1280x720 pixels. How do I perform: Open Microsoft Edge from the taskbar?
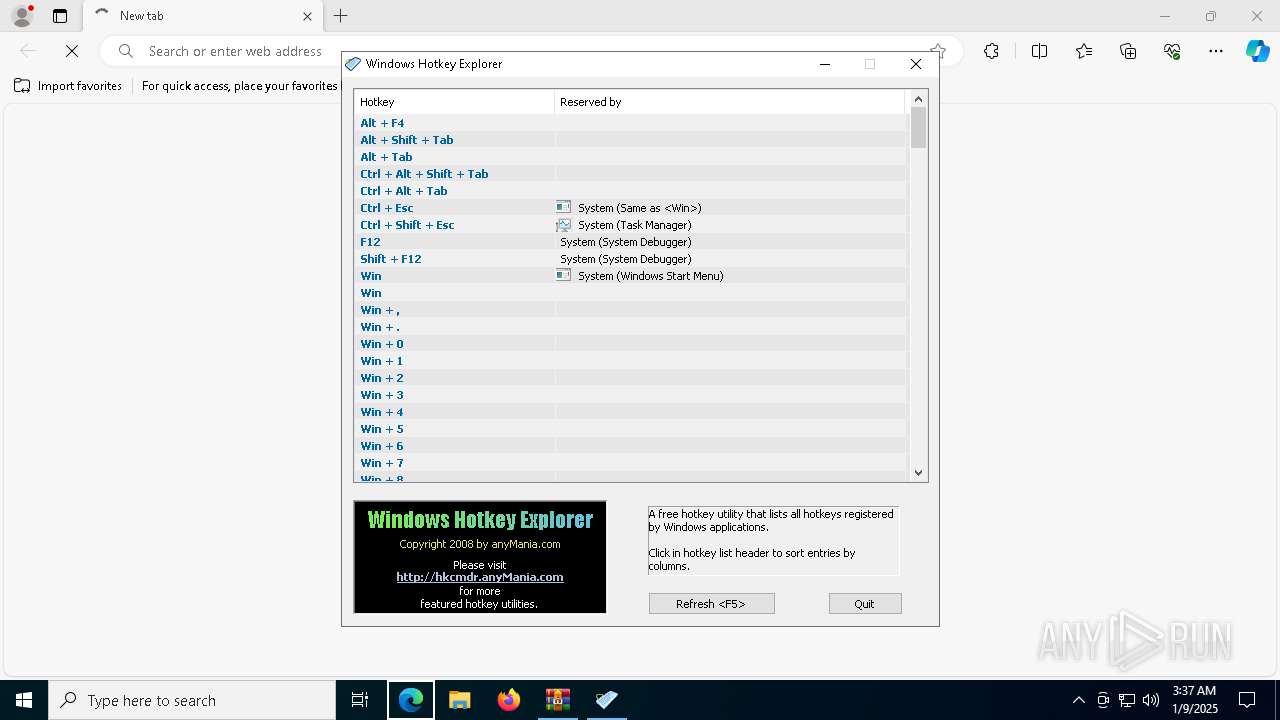[x=411, y=700]
